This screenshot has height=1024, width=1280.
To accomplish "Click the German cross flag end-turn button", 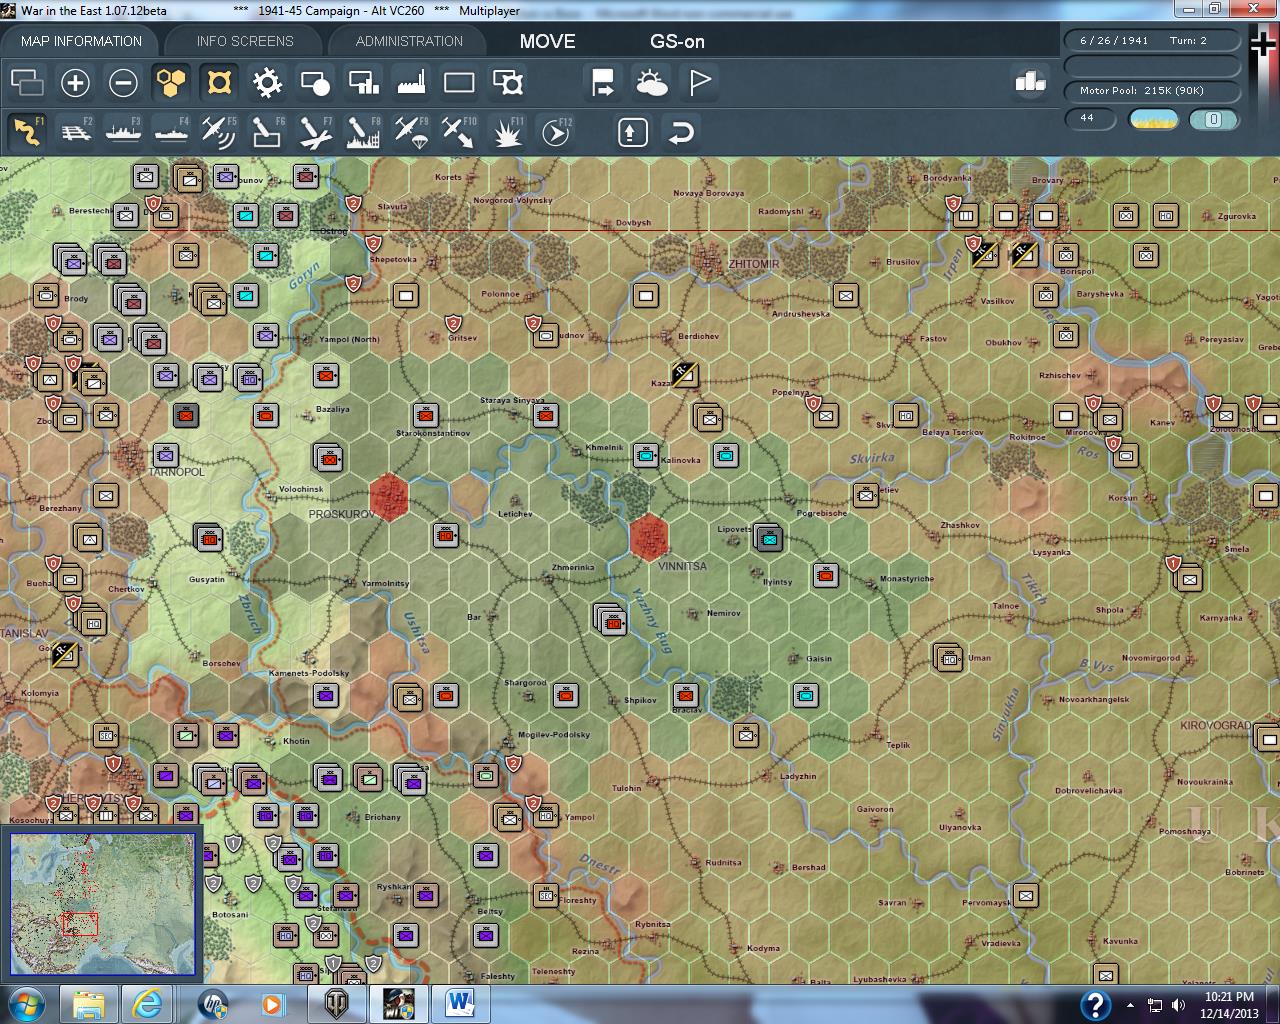I will 1263,45.
